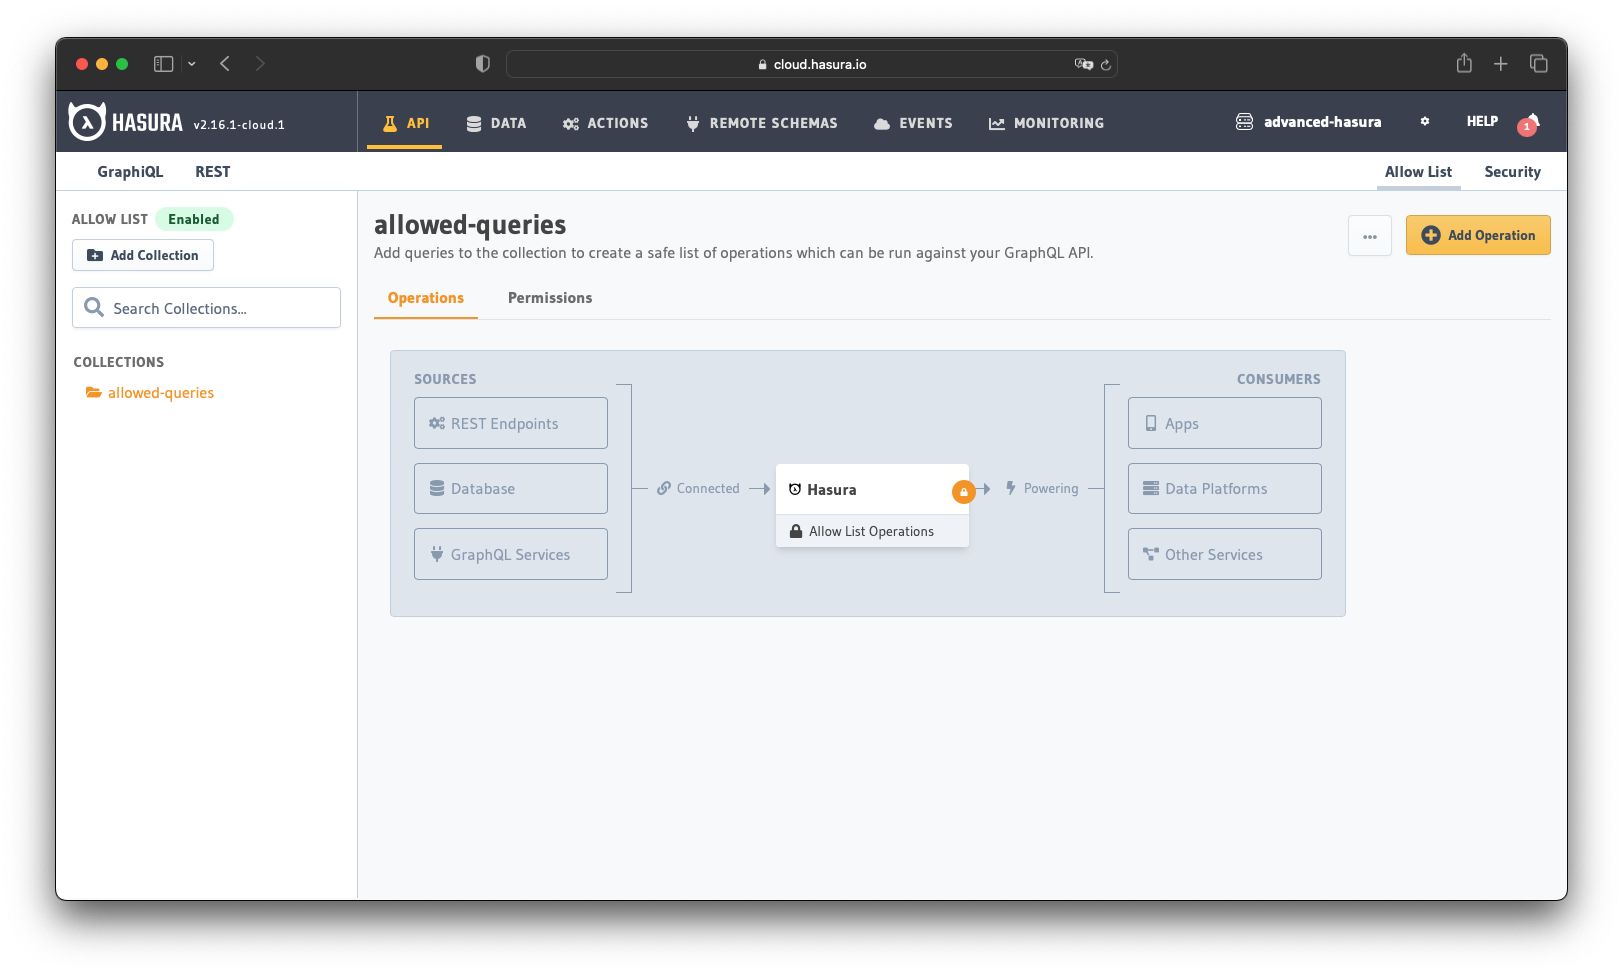Open the ACTIONS tab

click(605, 123)
